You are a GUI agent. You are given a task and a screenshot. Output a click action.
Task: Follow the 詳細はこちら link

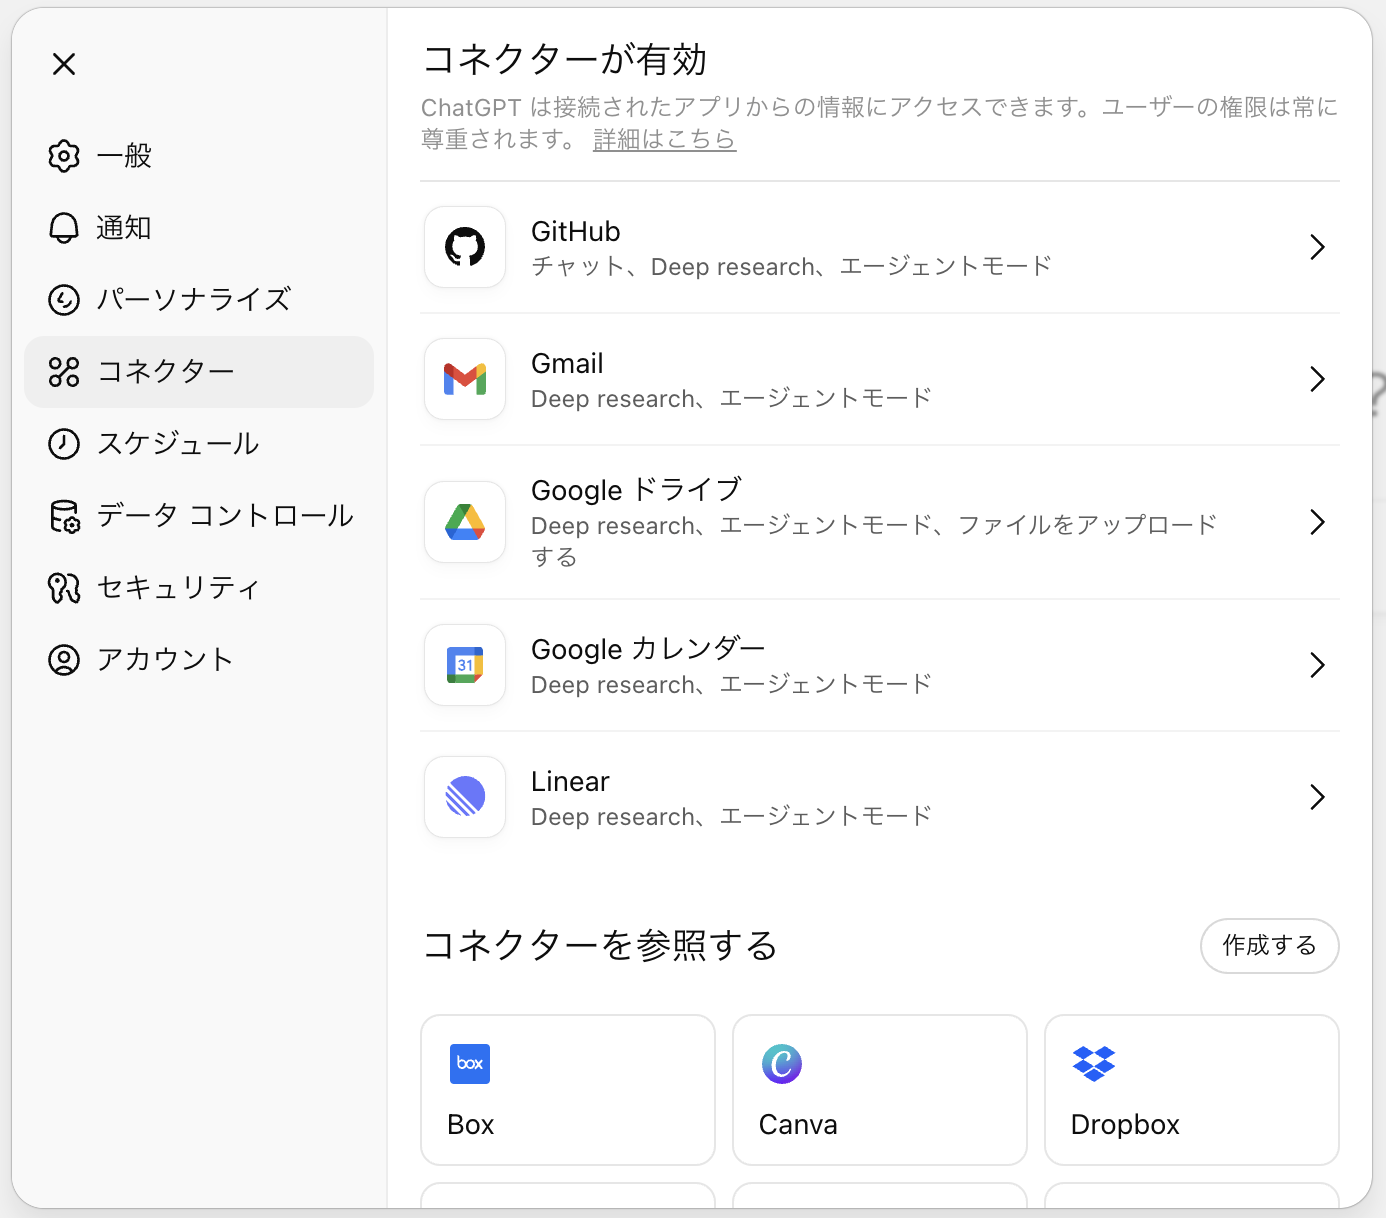[664, 139]
